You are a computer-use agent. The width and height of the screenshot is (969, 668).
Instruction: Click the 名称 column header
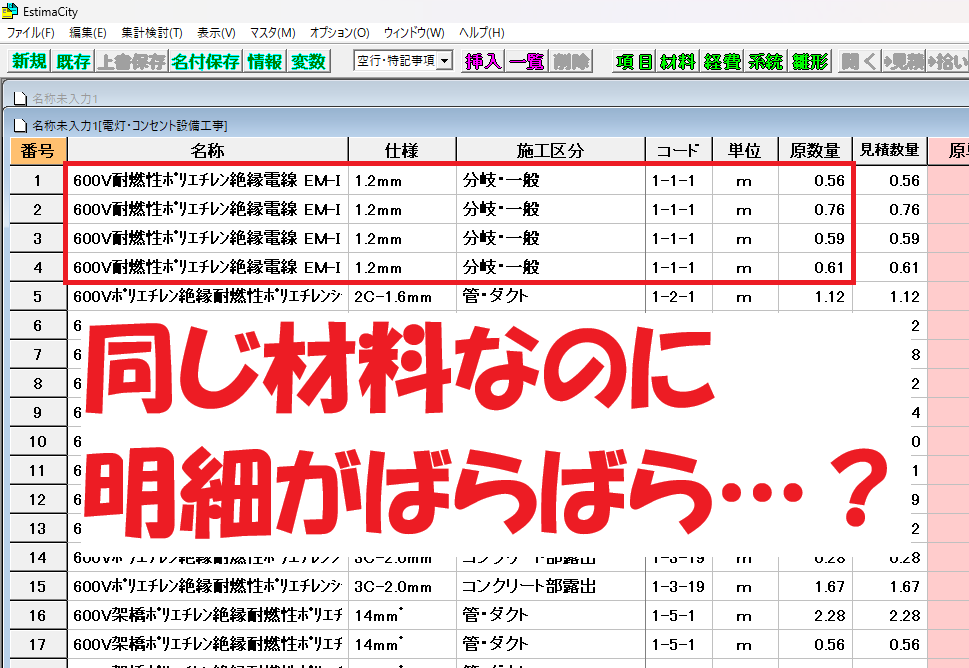point(207,151)
